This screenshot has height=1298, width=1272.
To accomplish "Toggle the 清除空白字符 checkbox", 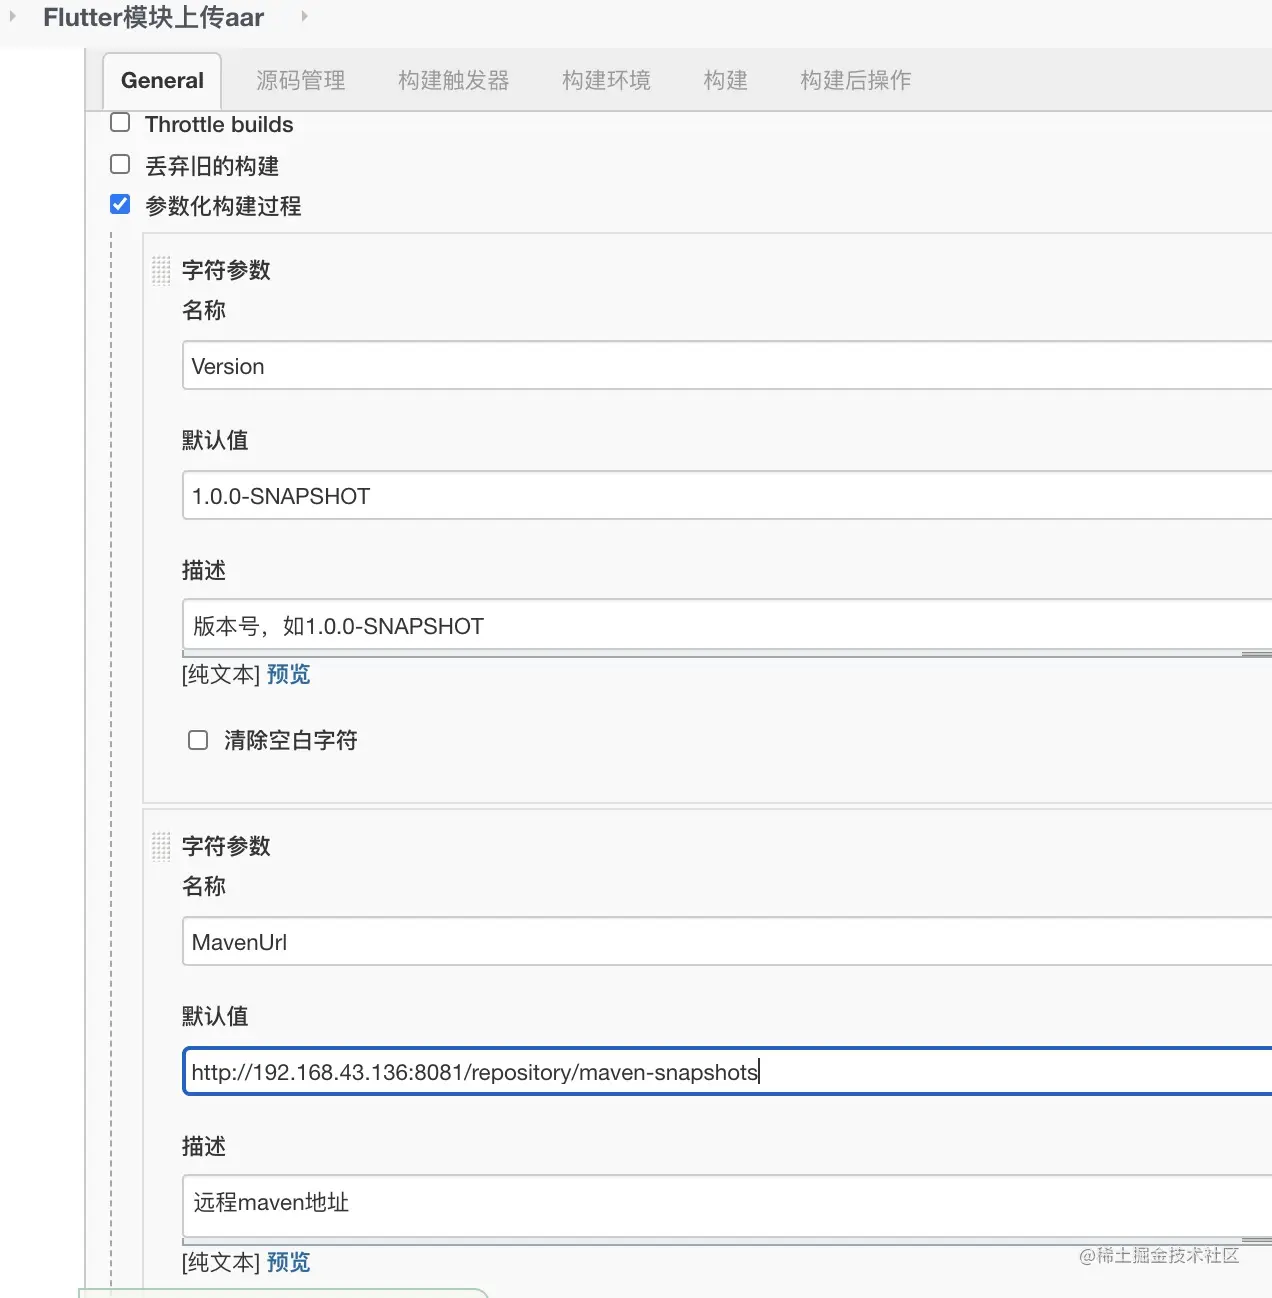I will 198,740.
